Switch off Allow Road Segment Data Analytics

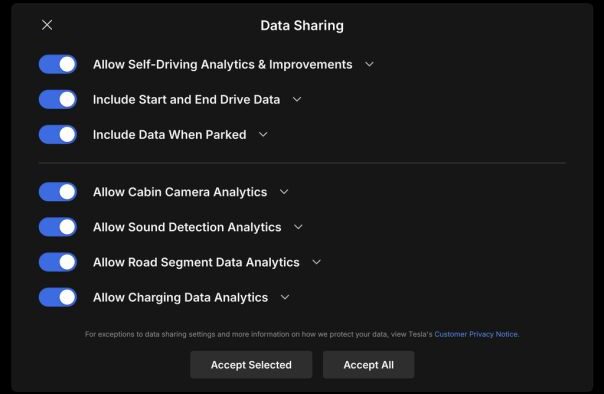(x=58, y=262)
